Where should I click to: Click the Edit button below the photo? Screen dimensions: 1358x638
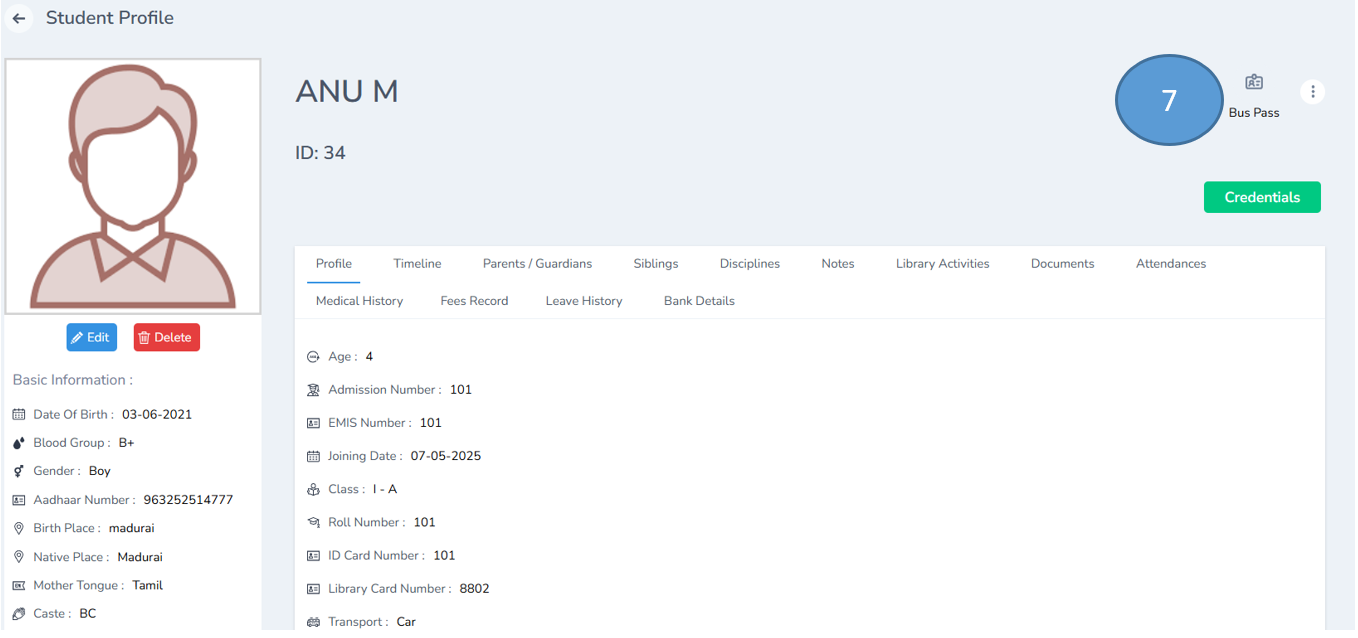point(91,337)
